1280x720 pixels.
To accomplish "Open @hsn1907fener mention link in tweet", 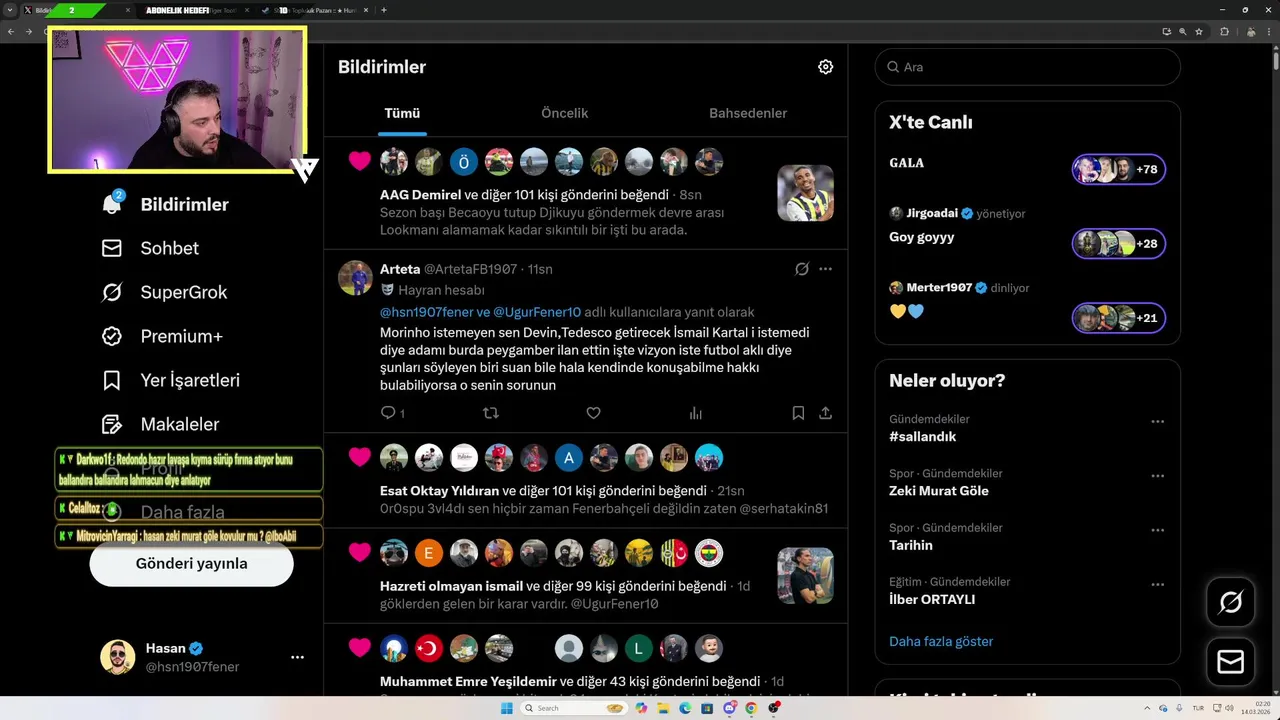I will click(x=427, y=312).
